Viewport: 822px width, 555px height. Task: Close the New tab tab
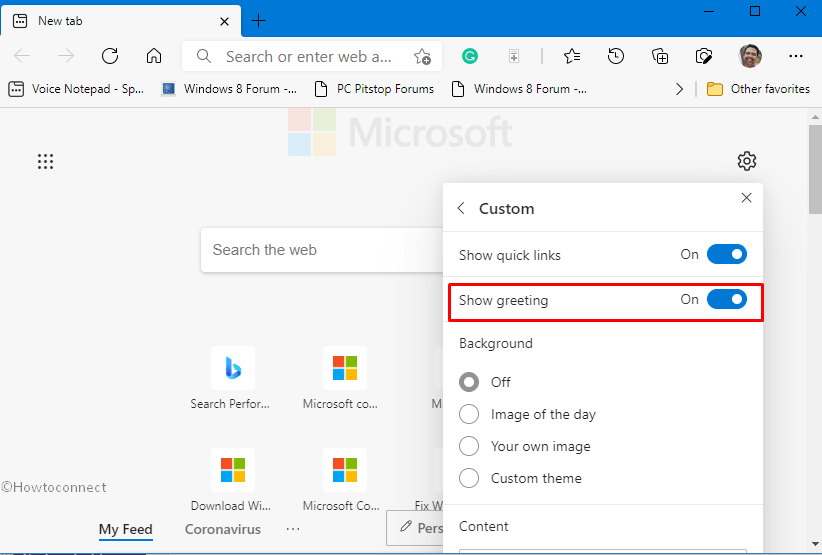[224, 21]
